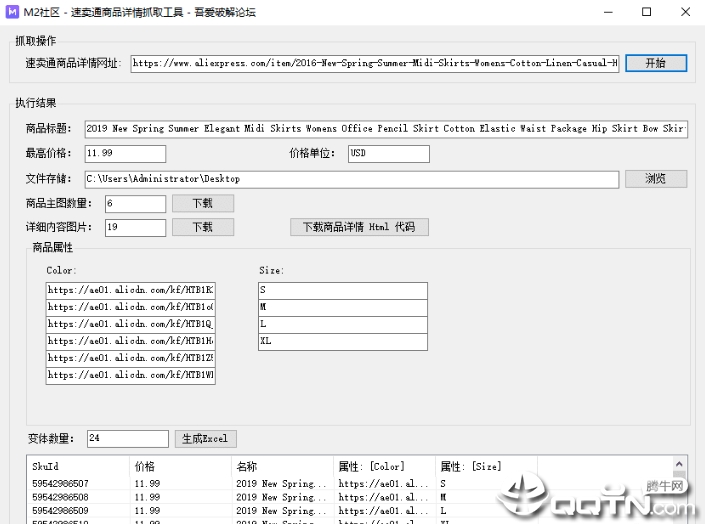The width and height of the screenshot is (705, 524).
Task: Focus the AliExpress product URL field
Action: pos(375,63)
